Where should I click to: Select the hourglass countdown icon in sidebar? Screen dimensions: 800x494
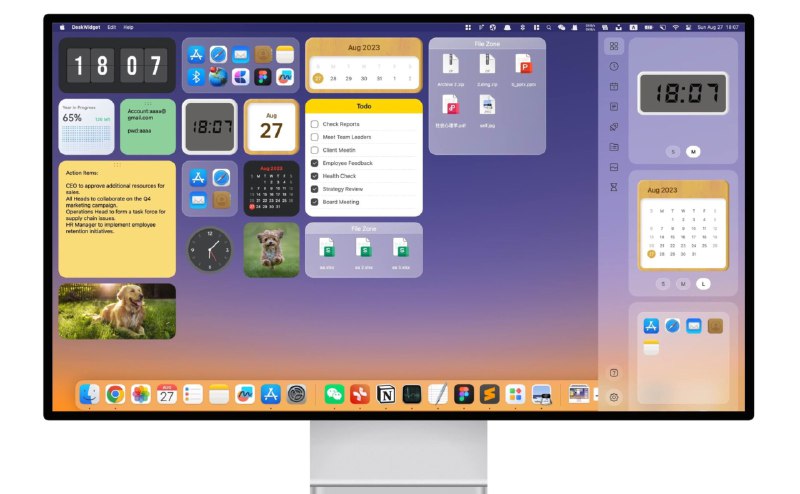614,186
